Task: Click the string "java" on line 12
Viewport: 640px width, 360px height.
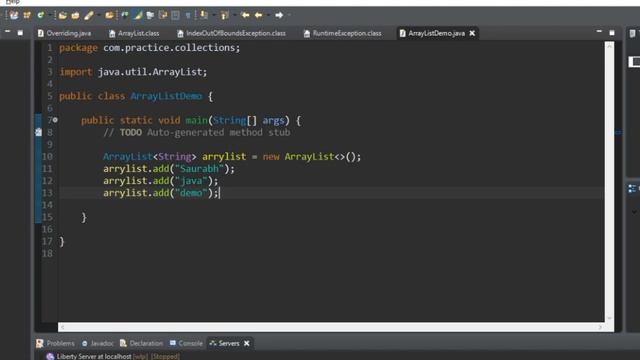Action: pyautogui.click(x=191, y=180)
